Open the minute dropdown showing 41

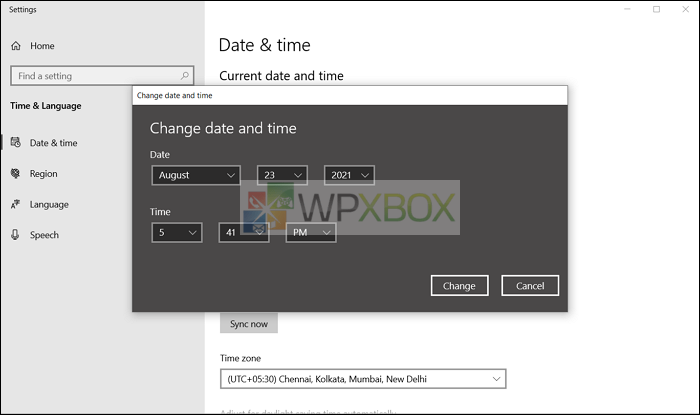point(244,232)
